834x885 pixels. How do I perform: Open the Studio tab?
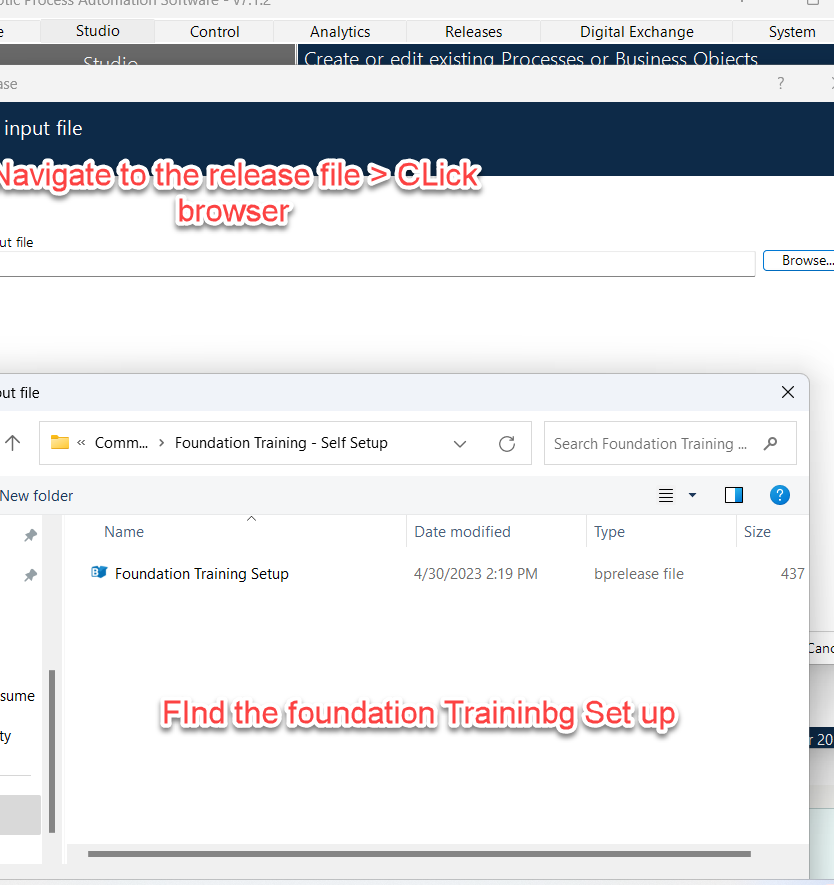97,31
